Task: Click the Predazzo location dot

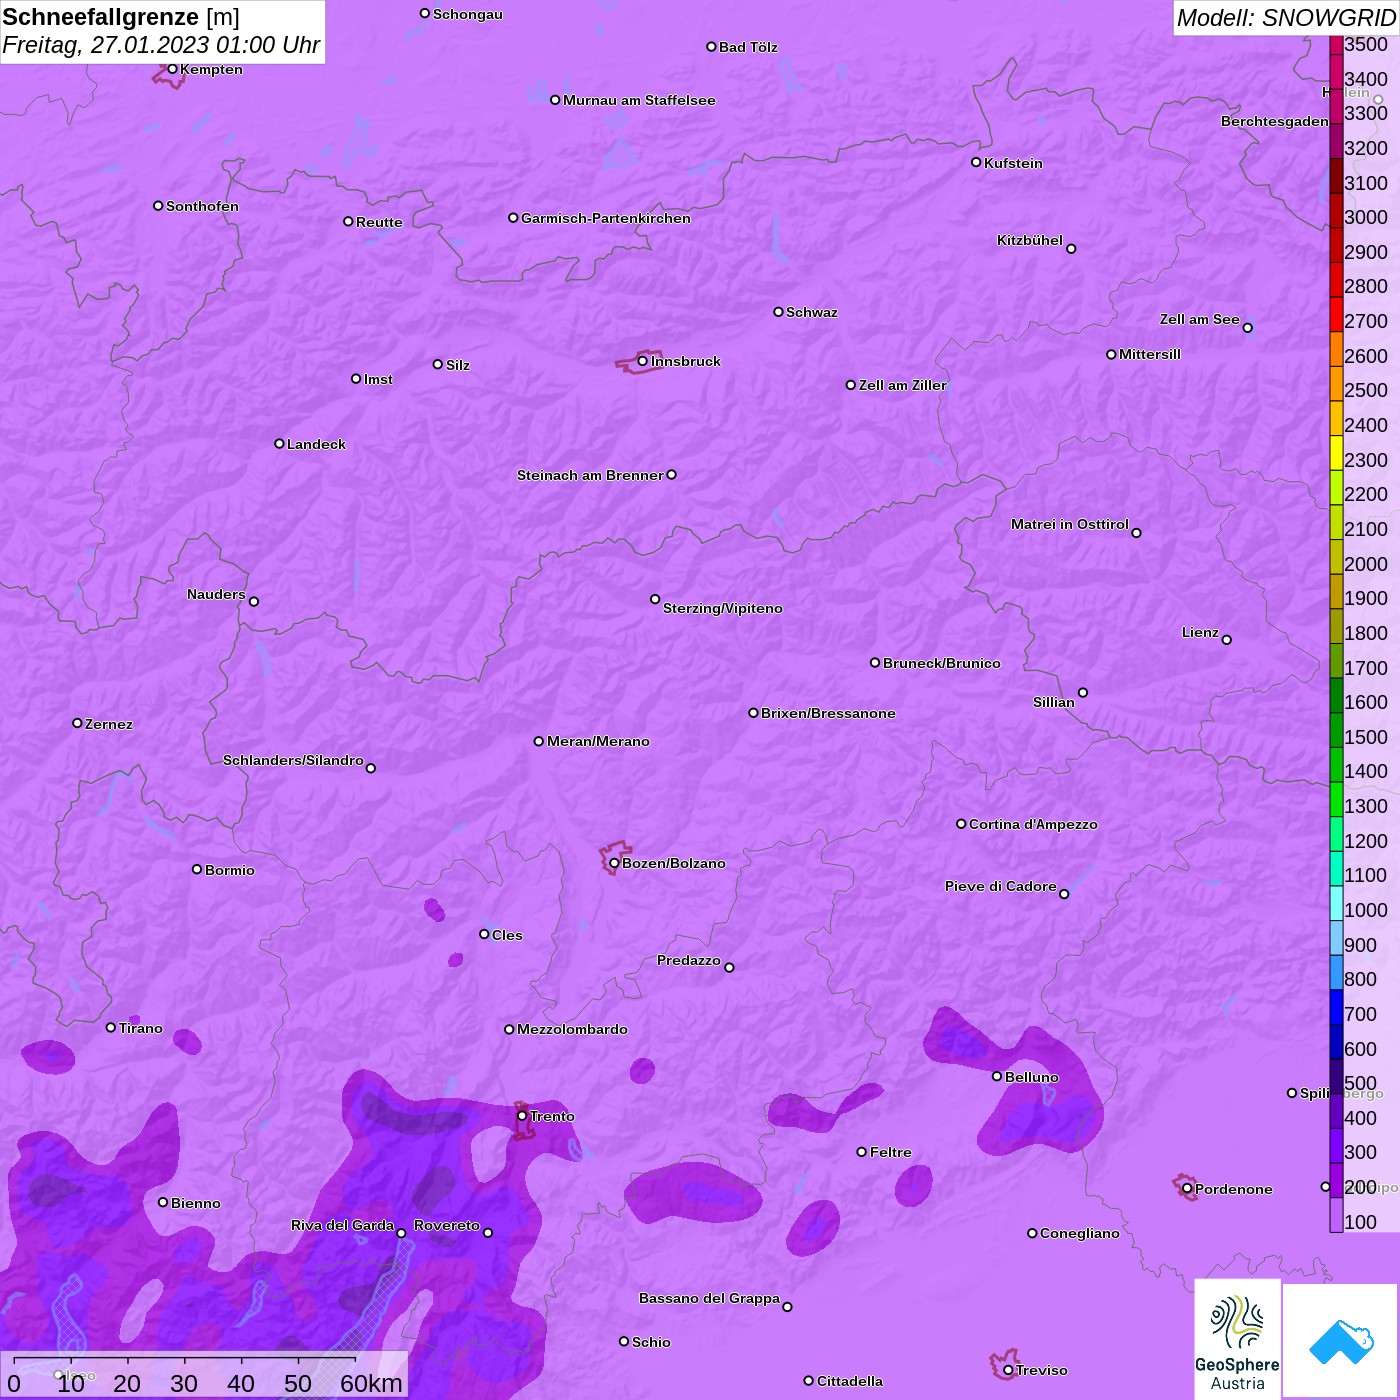Action: [x=729, y=967]
